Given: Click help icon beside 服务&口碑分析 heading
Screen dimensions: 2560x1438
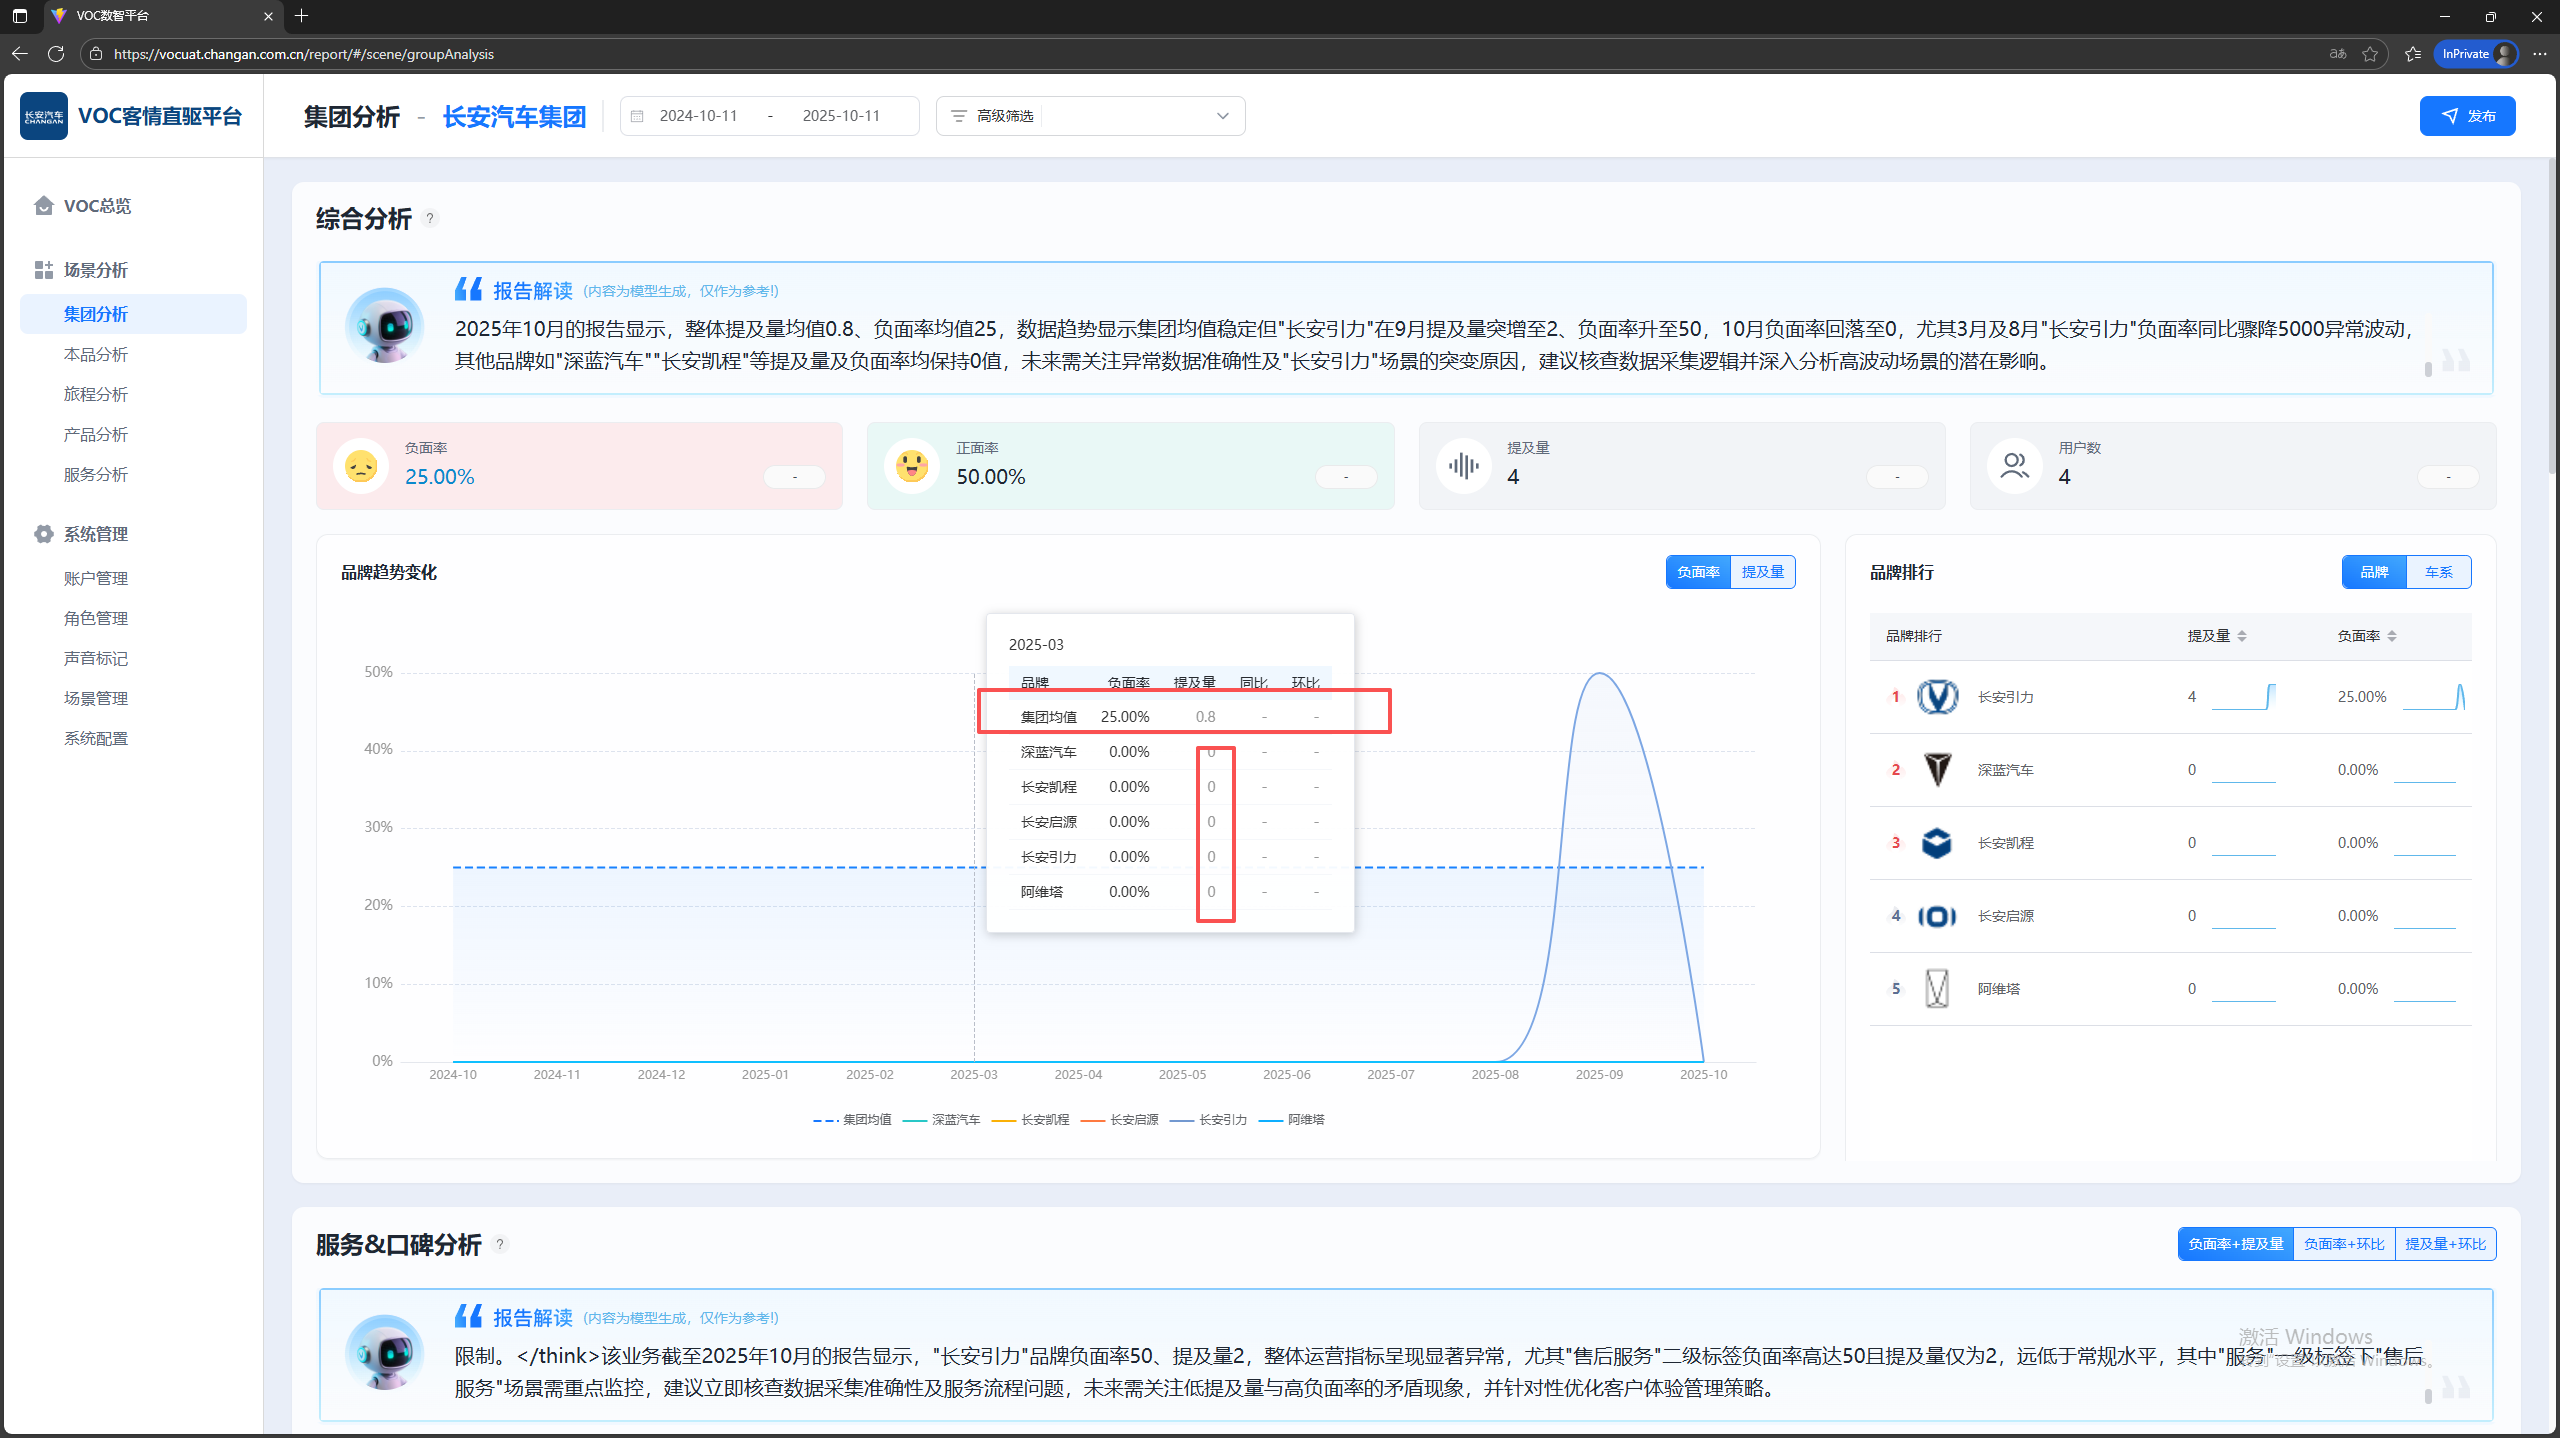Looking at the screenshot, I should point(500,1244).
